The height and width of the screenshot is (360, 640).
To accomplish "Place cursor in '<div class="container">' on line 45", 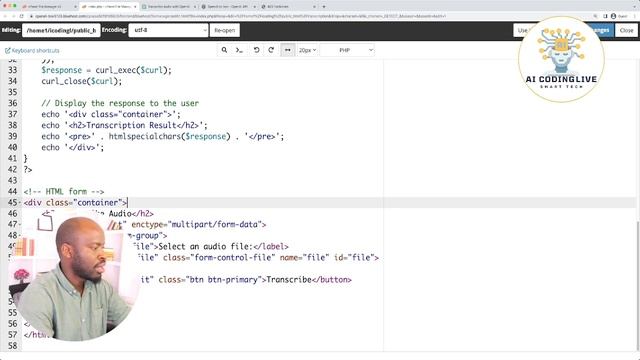I will [75, 202].
